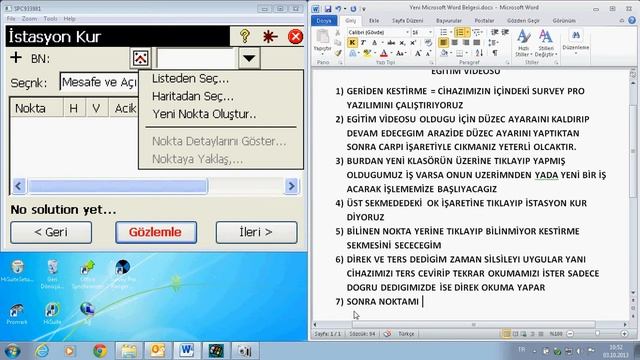Viewport: 640px width, 360px height.
Task: Open Stilleri Değiştir dropdown
Action: [x=546, y=42]
